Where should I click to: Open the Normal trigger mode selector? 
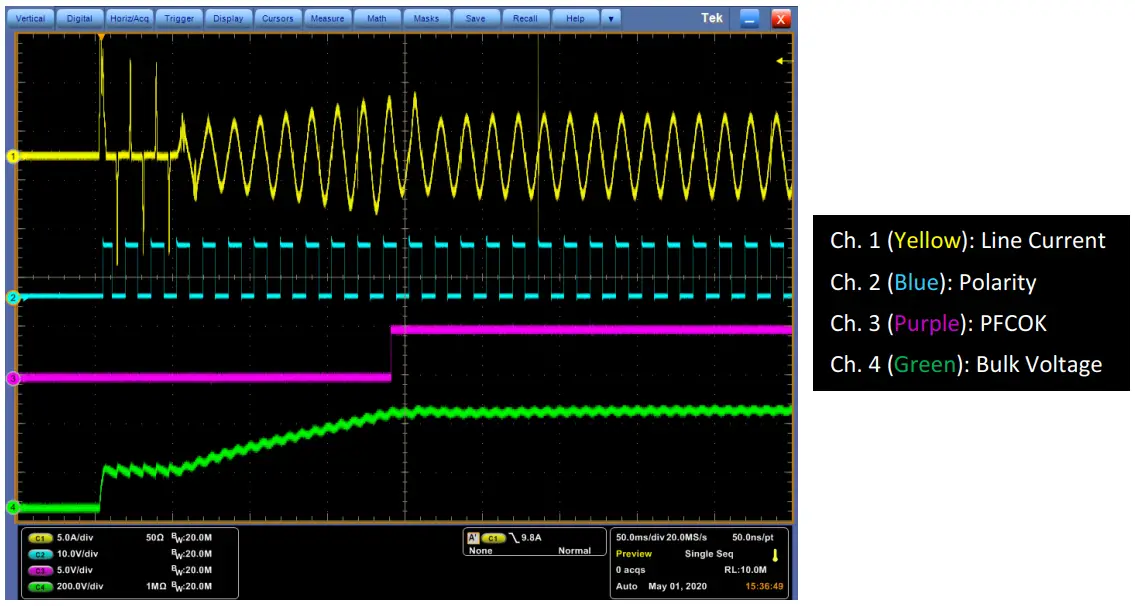(x=577, y=550)
